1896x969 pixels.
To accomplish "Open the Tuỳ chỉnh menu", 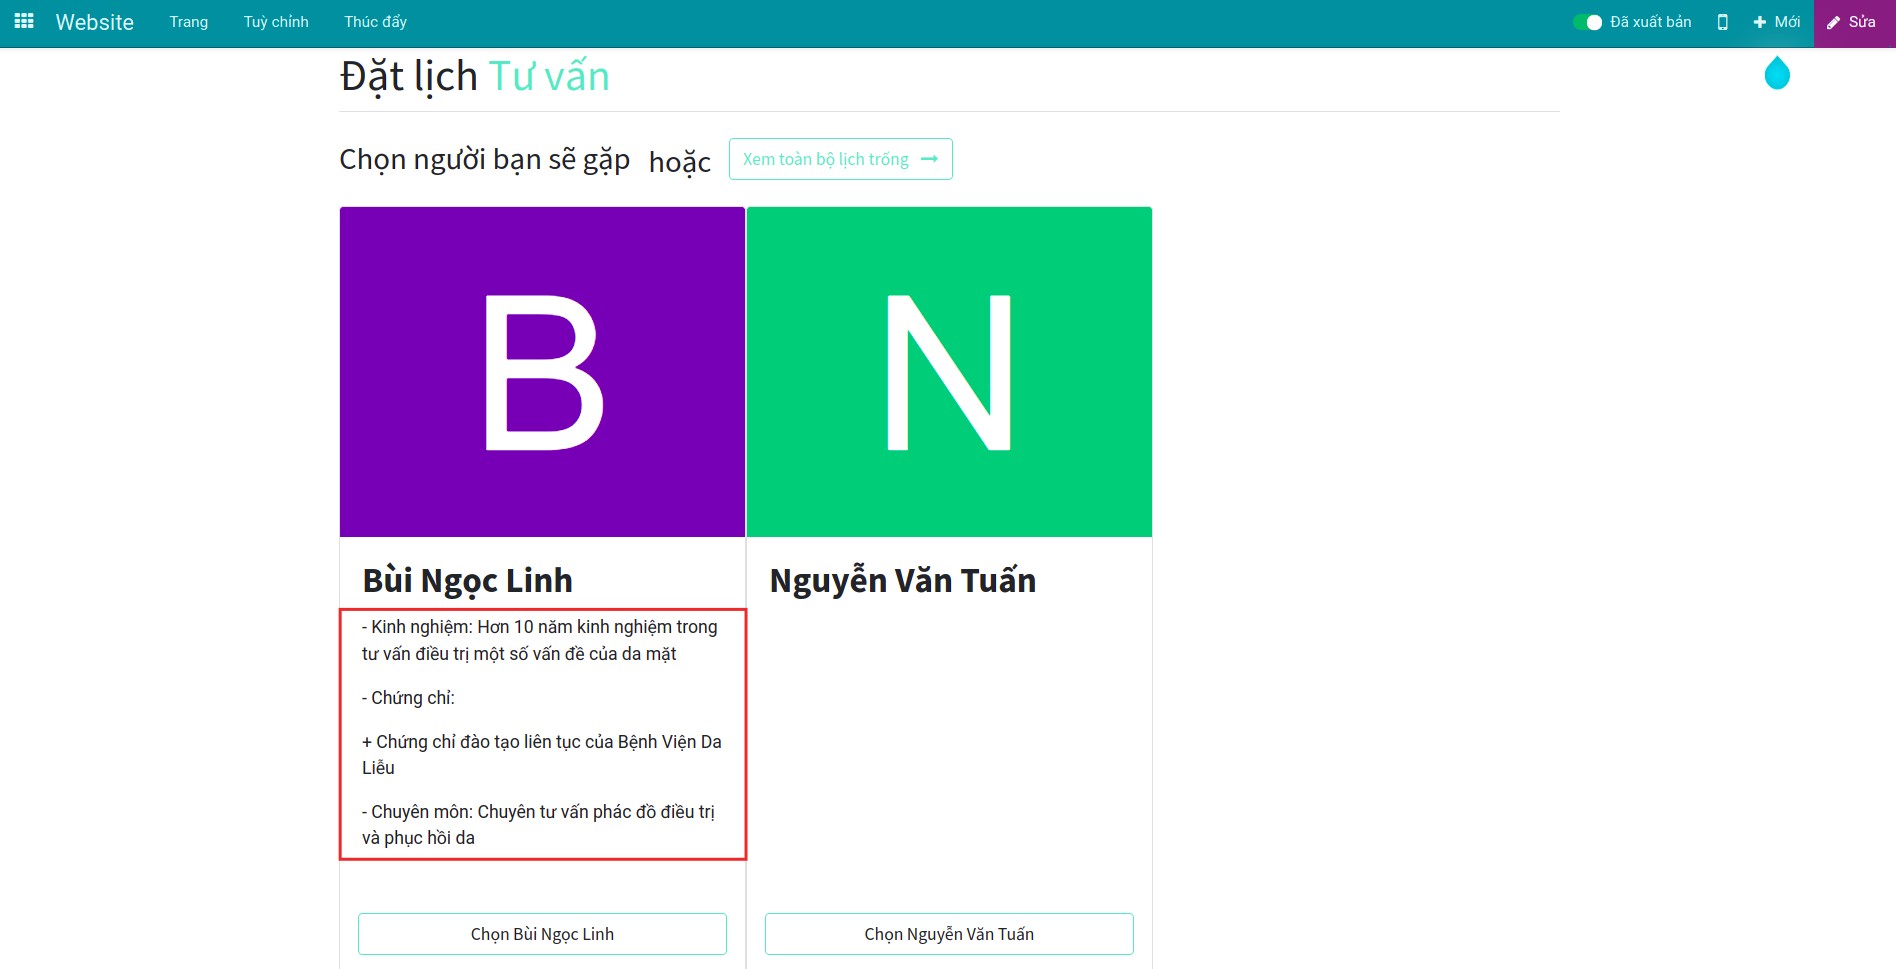I will point(275,21).
